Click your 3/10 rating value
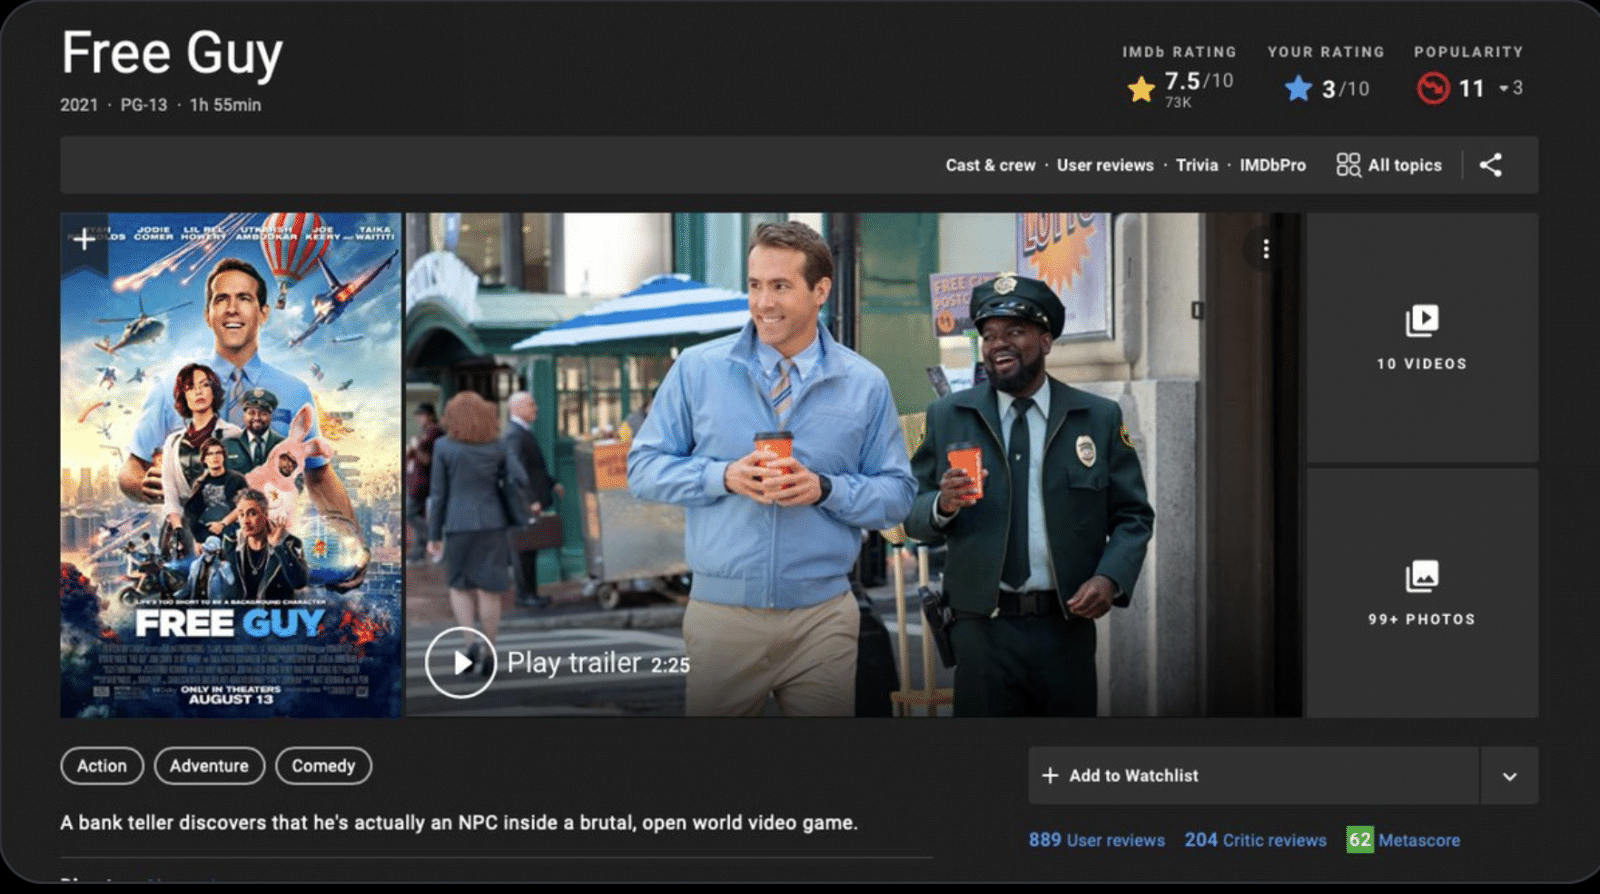The height and width of the screenshot is (894, 1600). pyautogui.click(x=1345, y=89)
